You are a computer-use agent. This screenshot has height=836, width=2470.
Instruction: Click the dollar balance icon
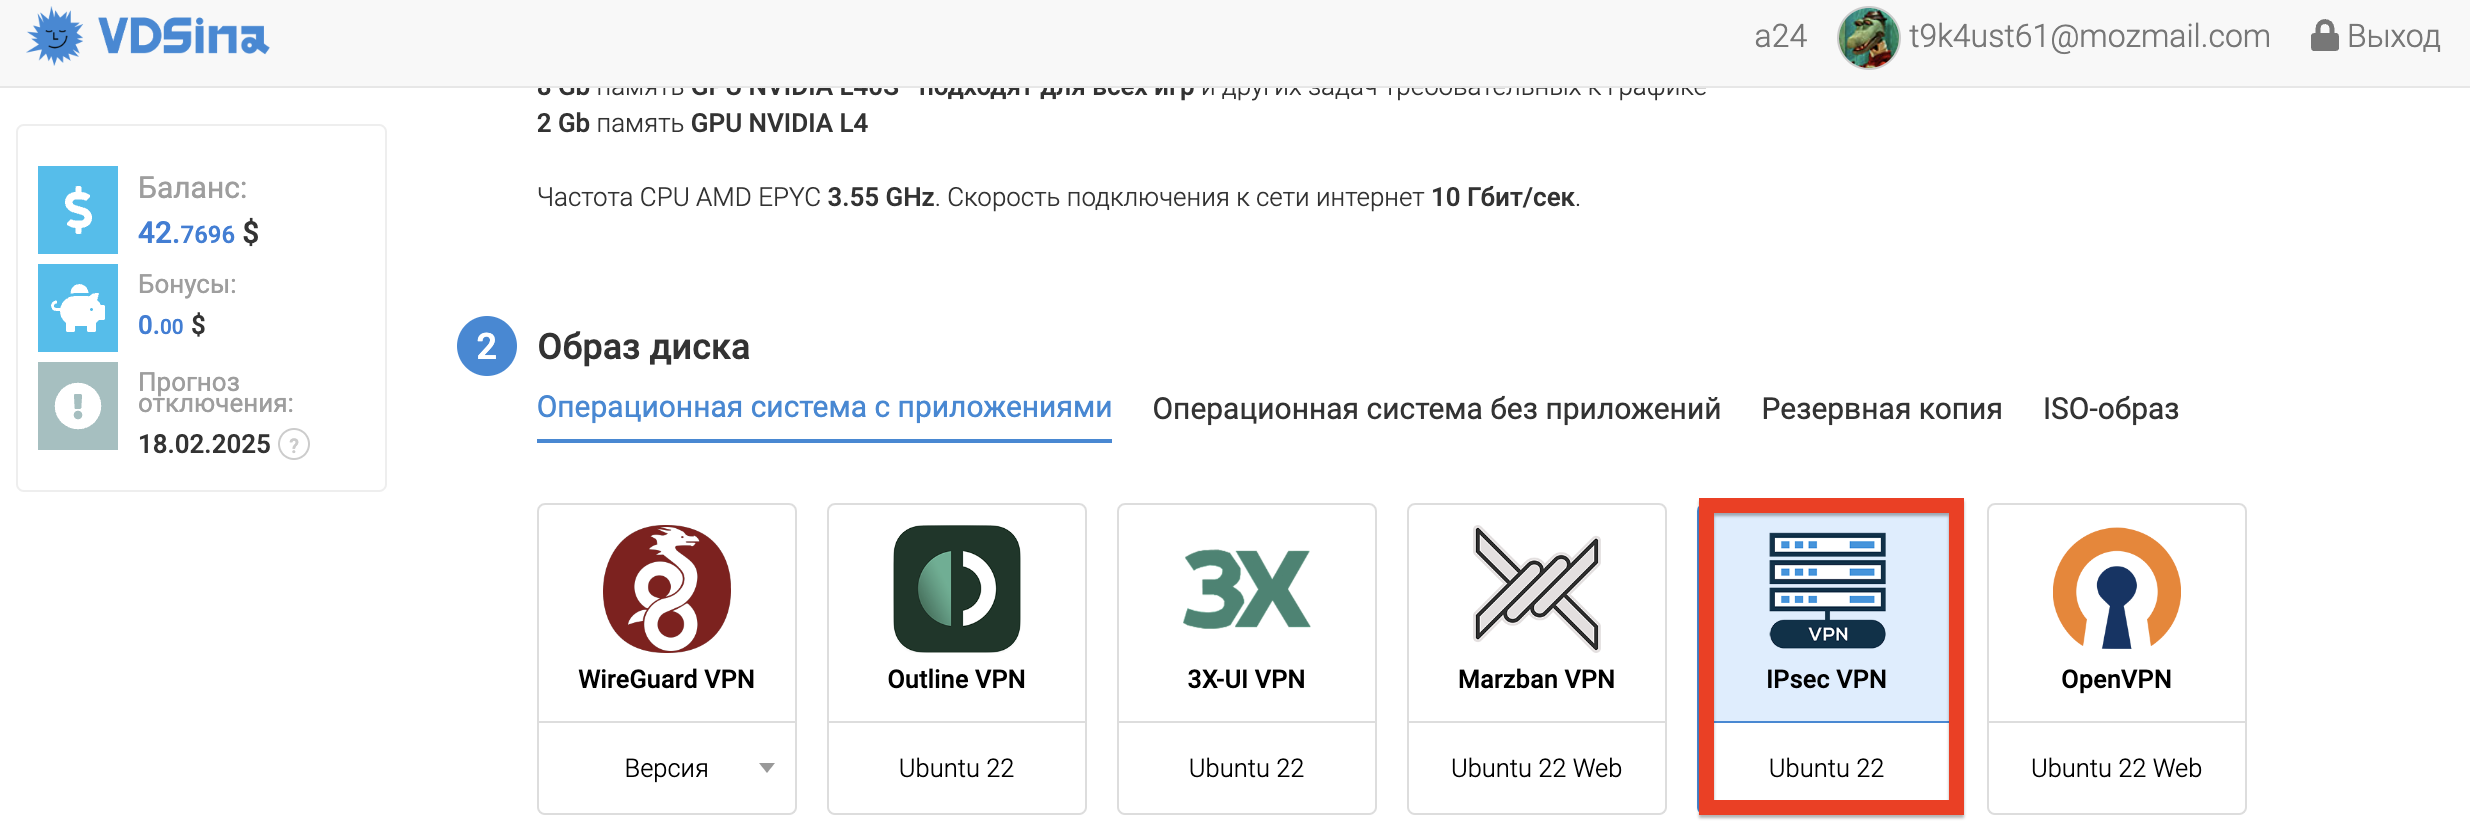[78, 210]
